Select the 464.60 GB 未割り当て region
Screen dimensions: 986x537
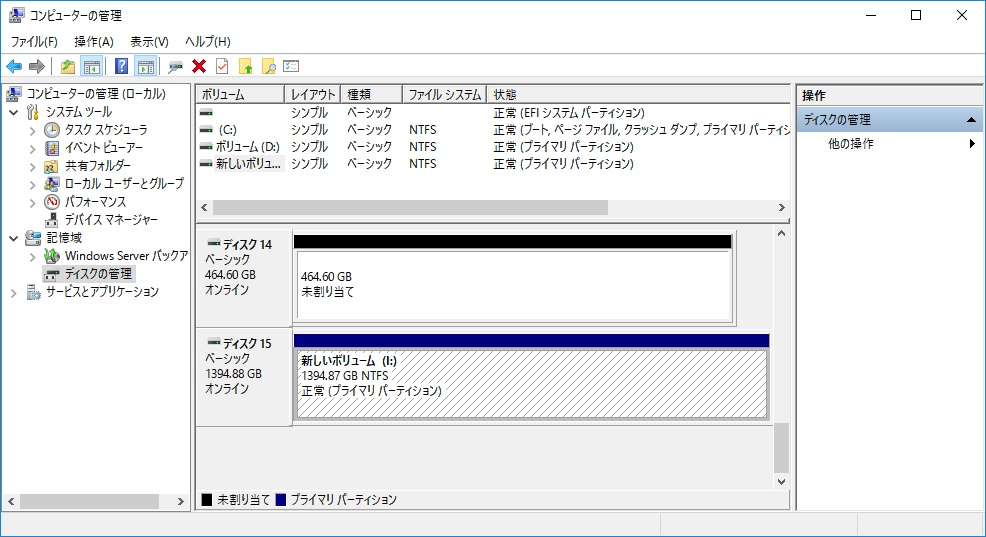[x=514, y=285]
